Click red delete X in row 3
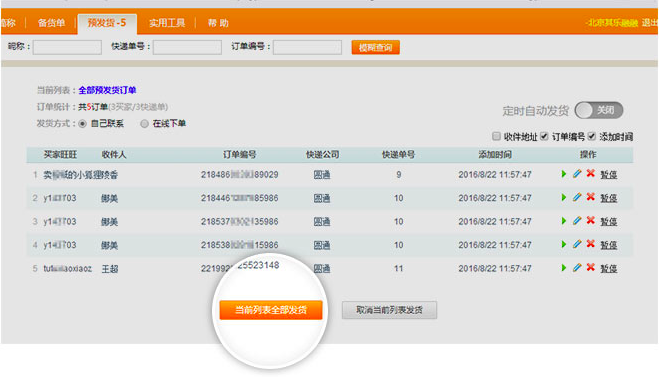 point(590,220)
